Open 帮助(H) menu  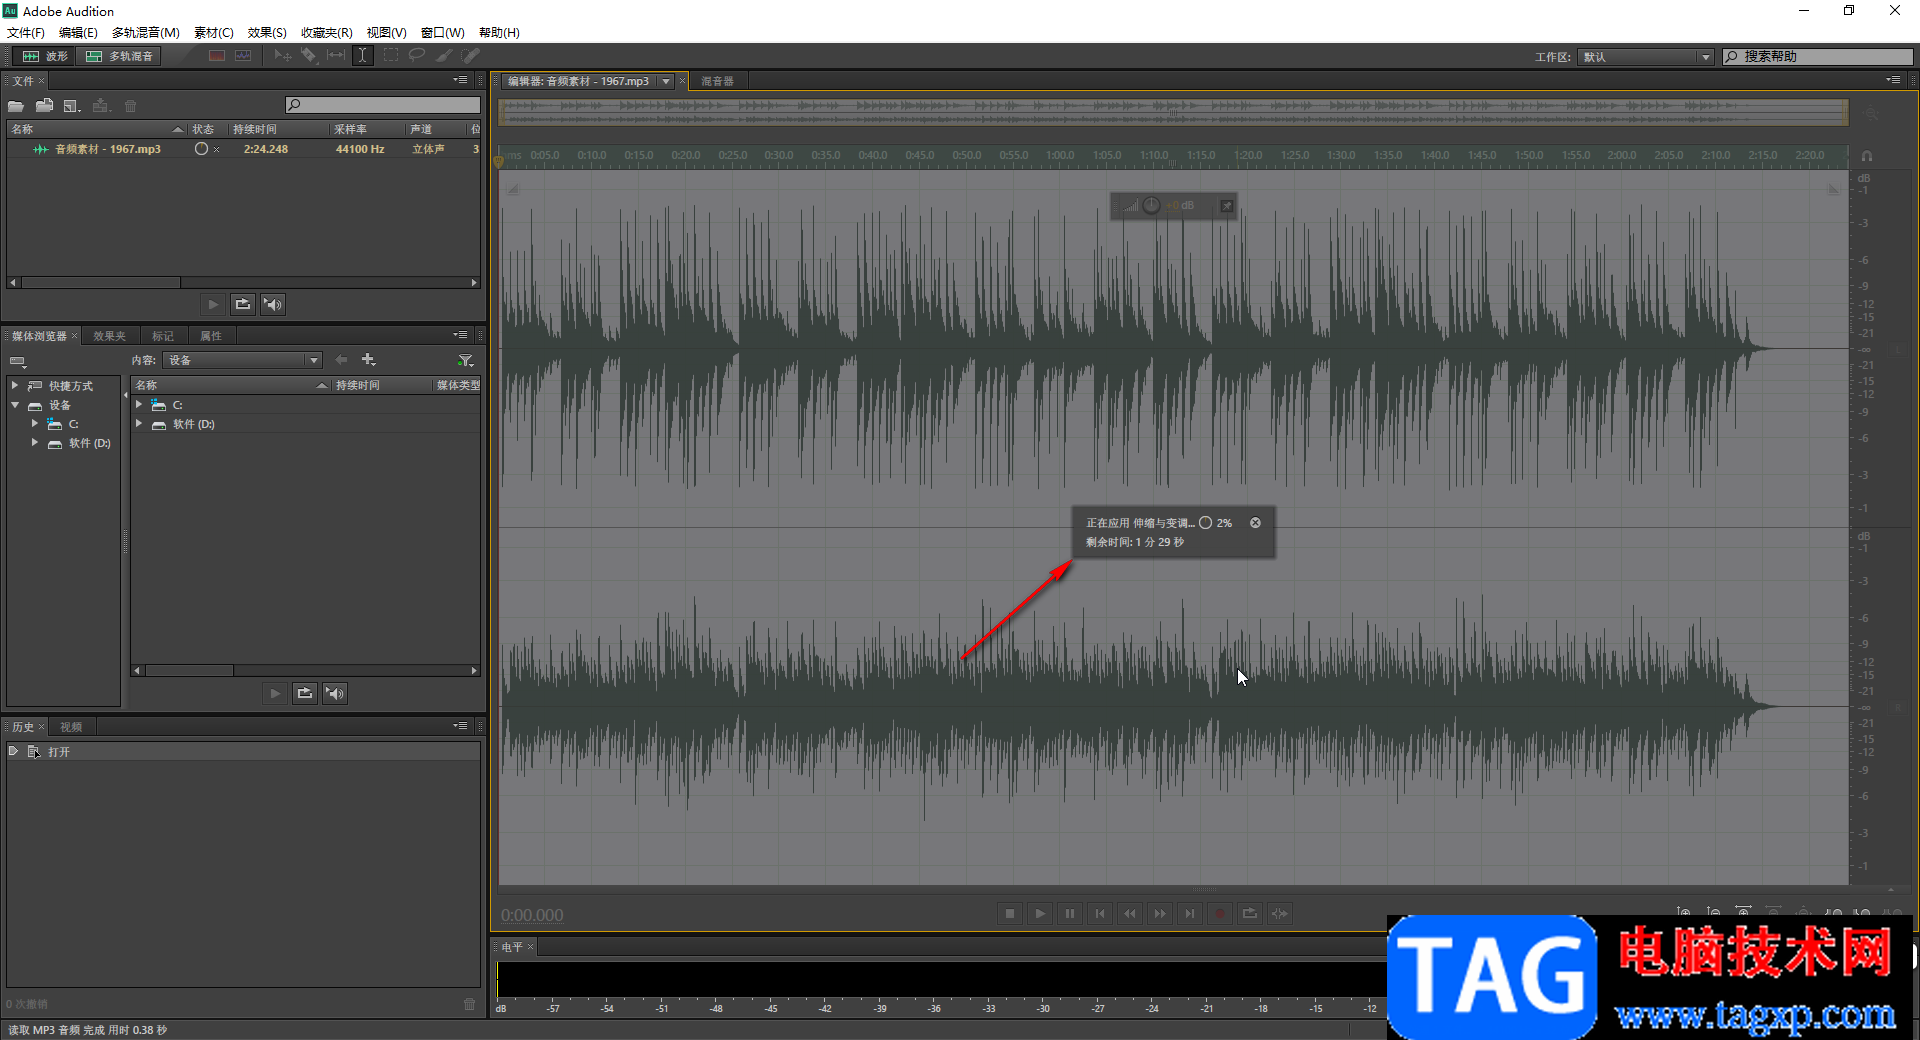(499, 32)
